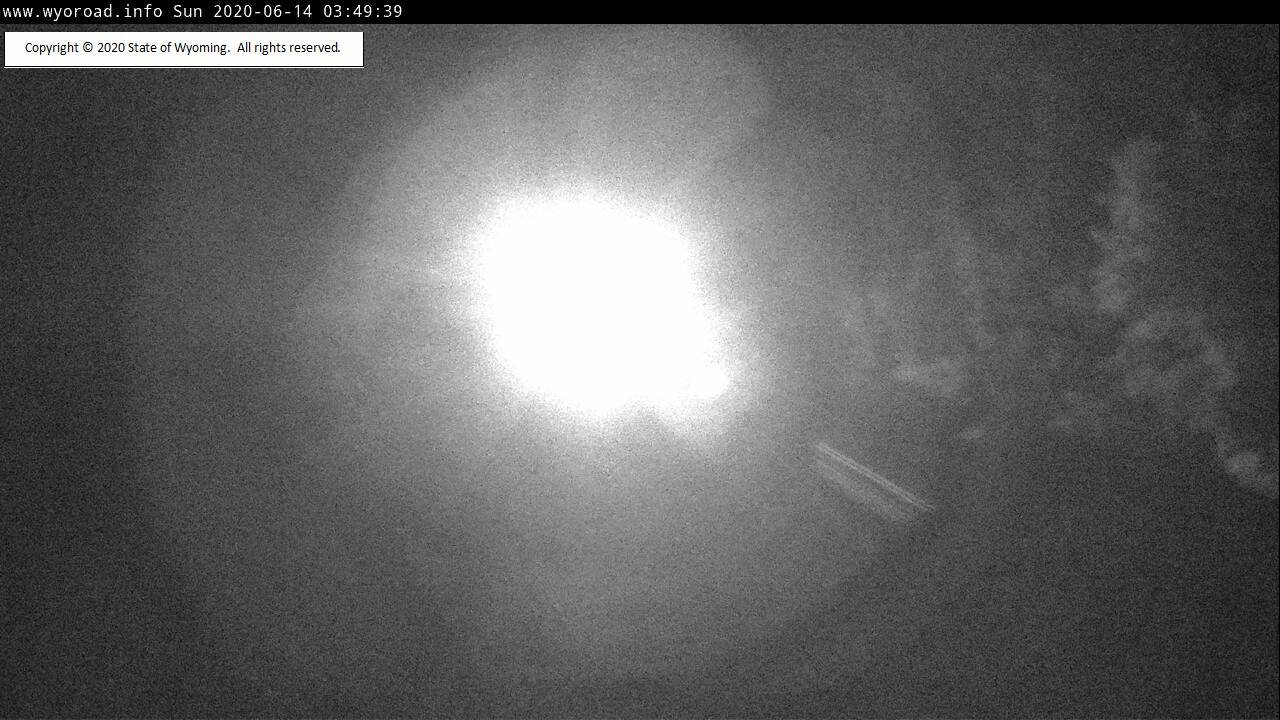1280x720 pixels.
Task: Click the www.wyoroad.info timestamp text
Action: tap(202, 12)
